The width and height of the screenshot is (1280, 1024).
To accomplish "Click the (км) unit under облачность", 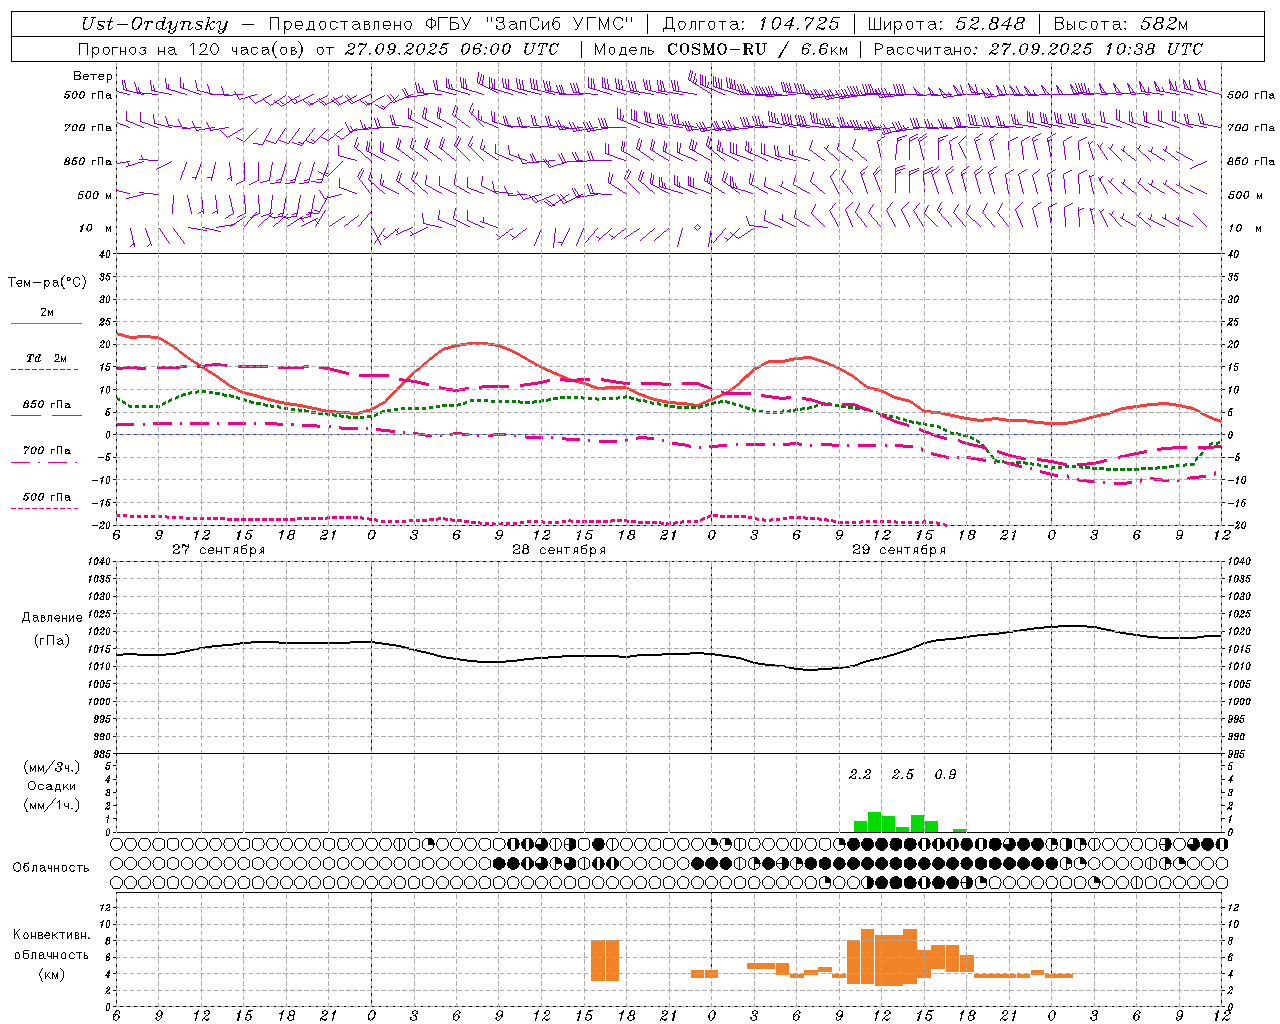I will [51, 974].
